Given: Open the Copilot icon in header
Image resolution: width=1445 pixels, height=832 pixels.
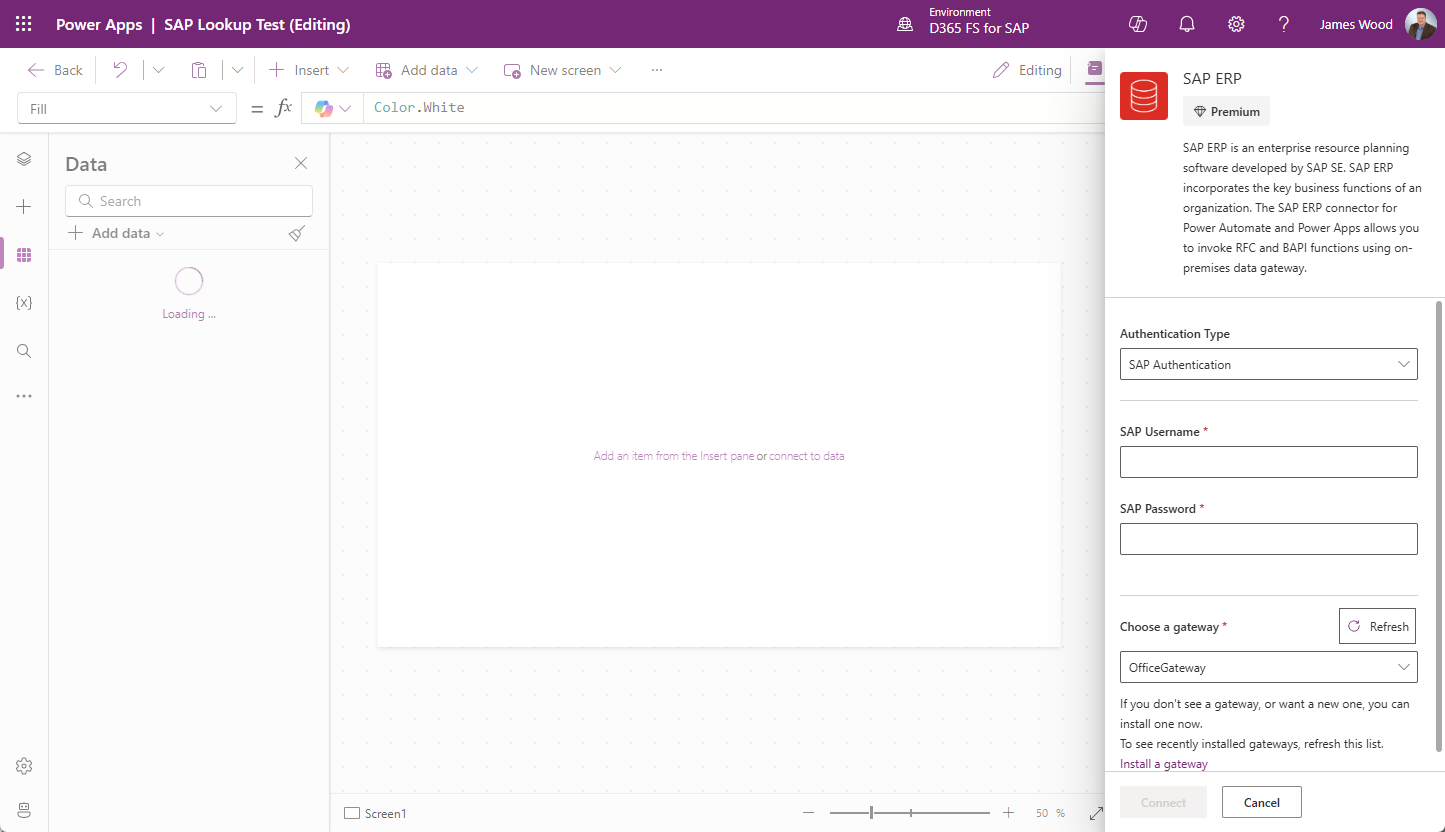Looking at the screenshot, I should tap(1138, 24).
